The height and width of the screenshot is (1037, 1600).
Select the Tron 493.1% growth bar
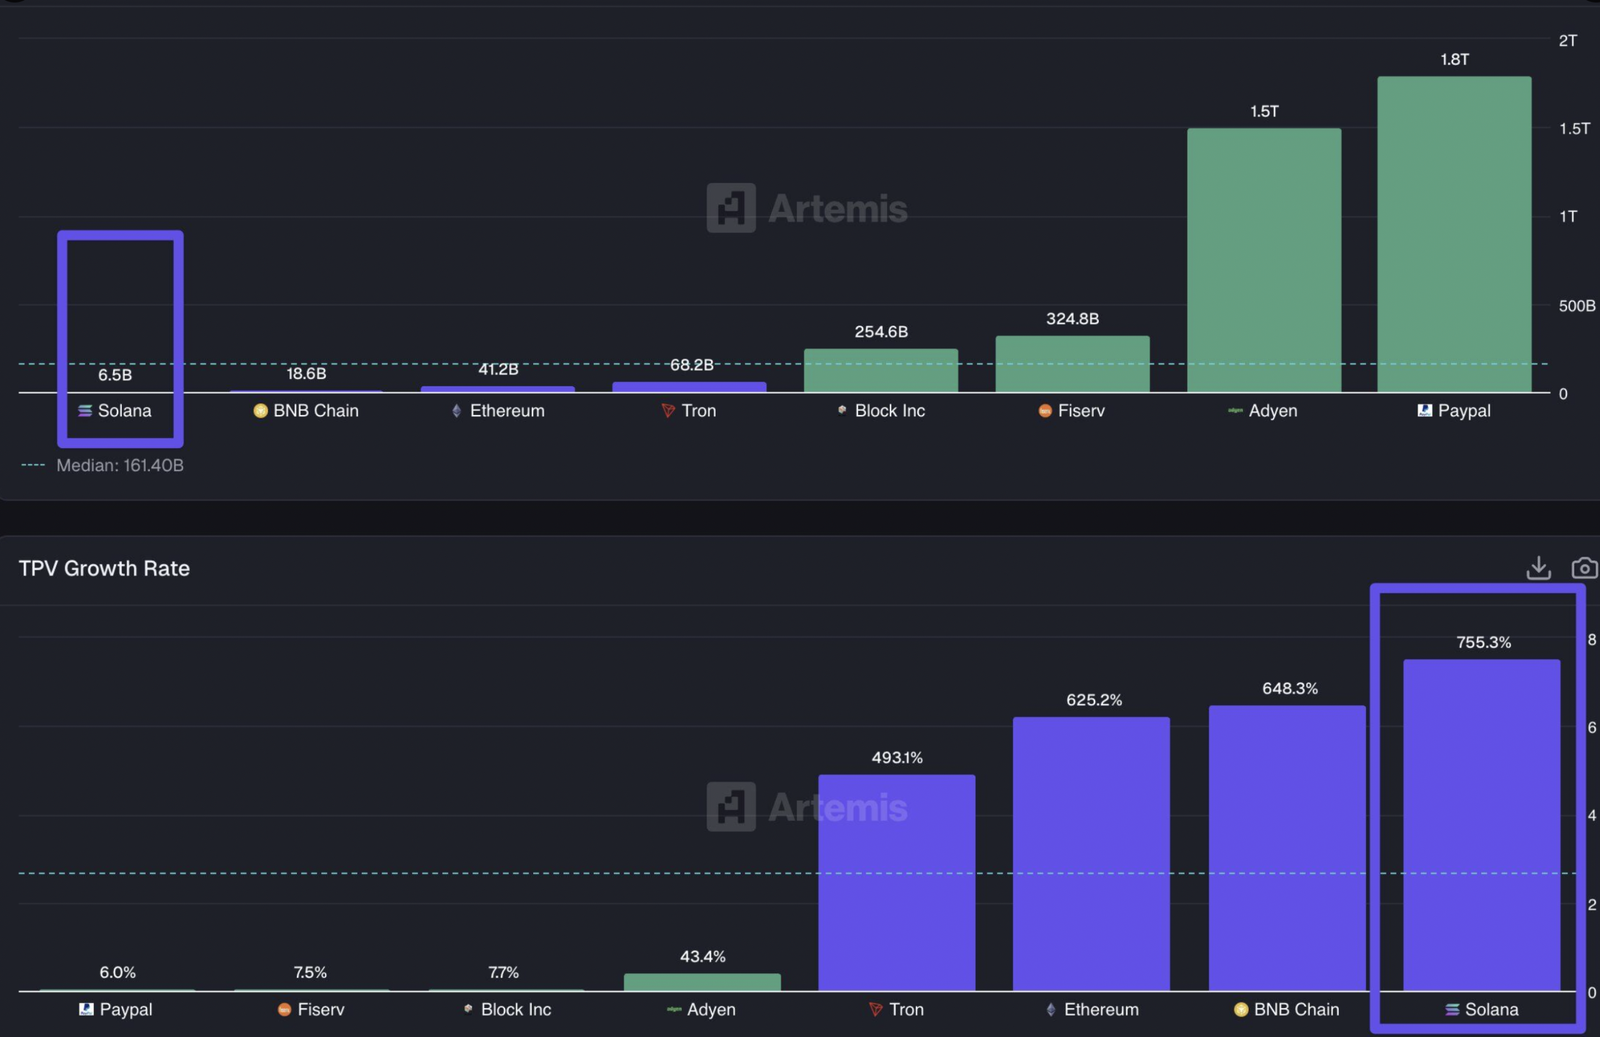tap(896, 883)
